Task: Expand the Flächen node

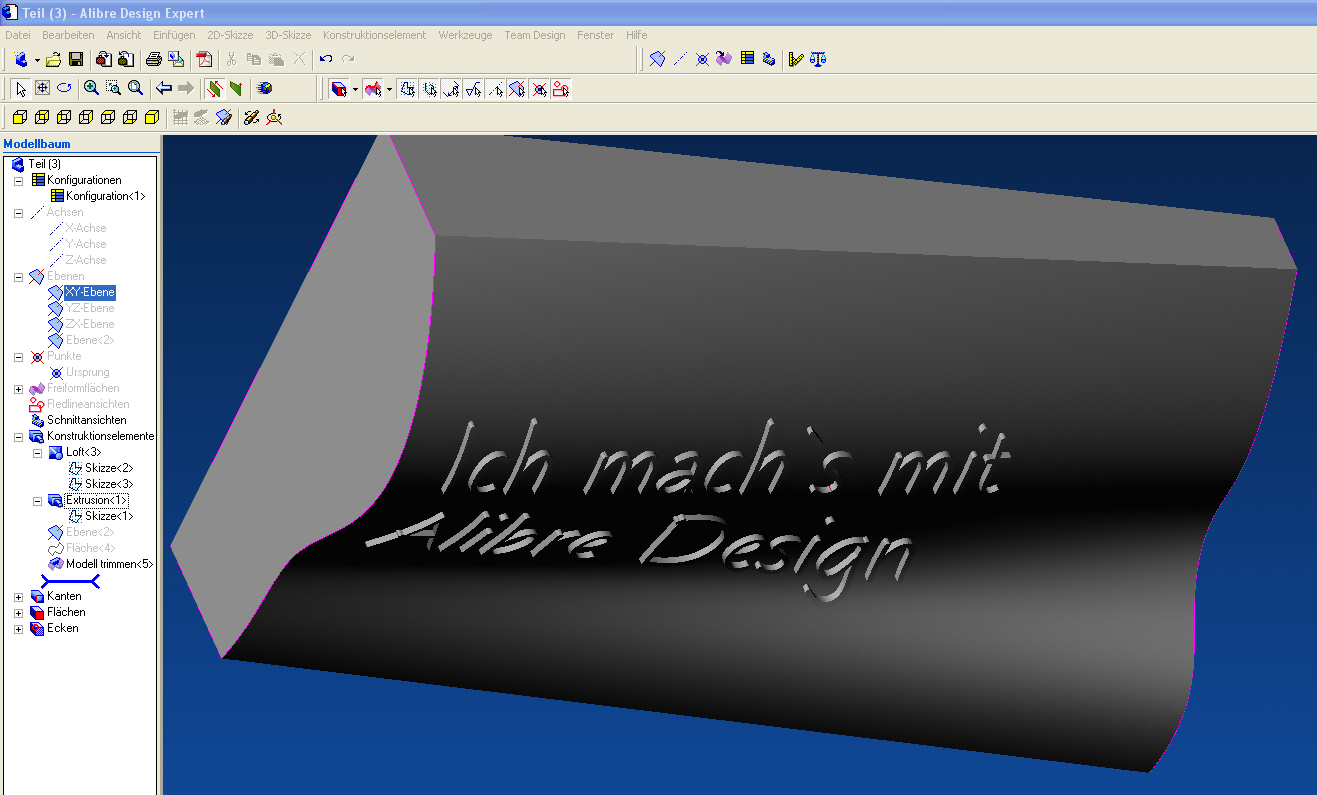Action: [x=19, y=612]
